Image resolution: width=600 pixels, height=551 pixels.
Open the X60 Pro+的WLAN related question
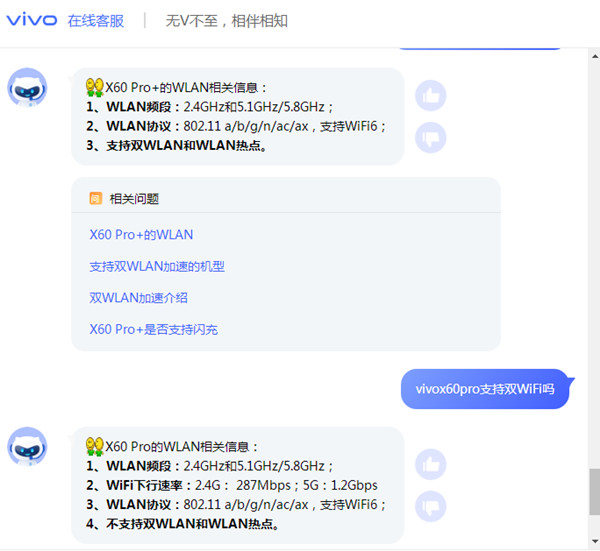141,235
